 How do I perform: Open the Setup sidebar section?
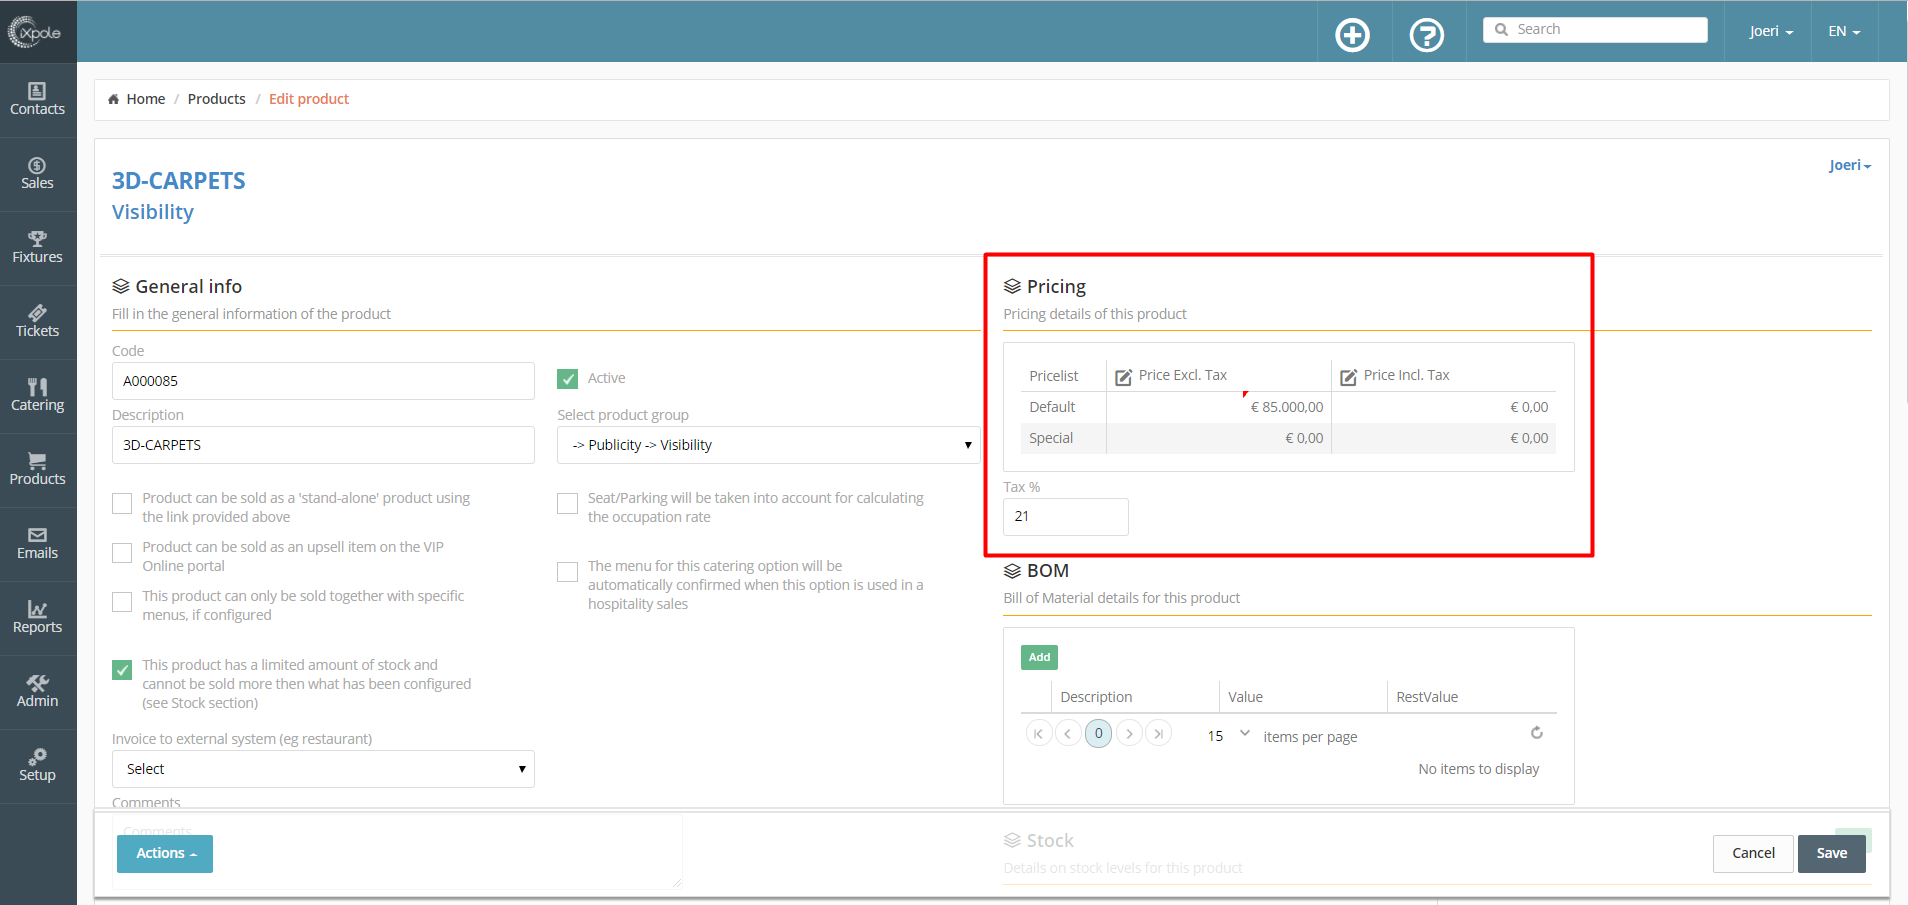click(38, 766)
